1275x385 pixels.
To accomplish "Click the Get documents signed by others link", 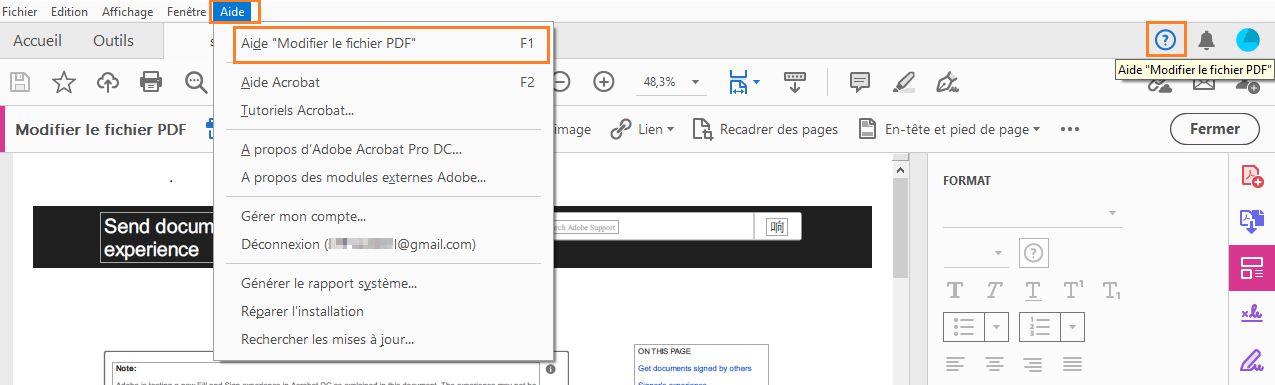I will pos(695,368).
